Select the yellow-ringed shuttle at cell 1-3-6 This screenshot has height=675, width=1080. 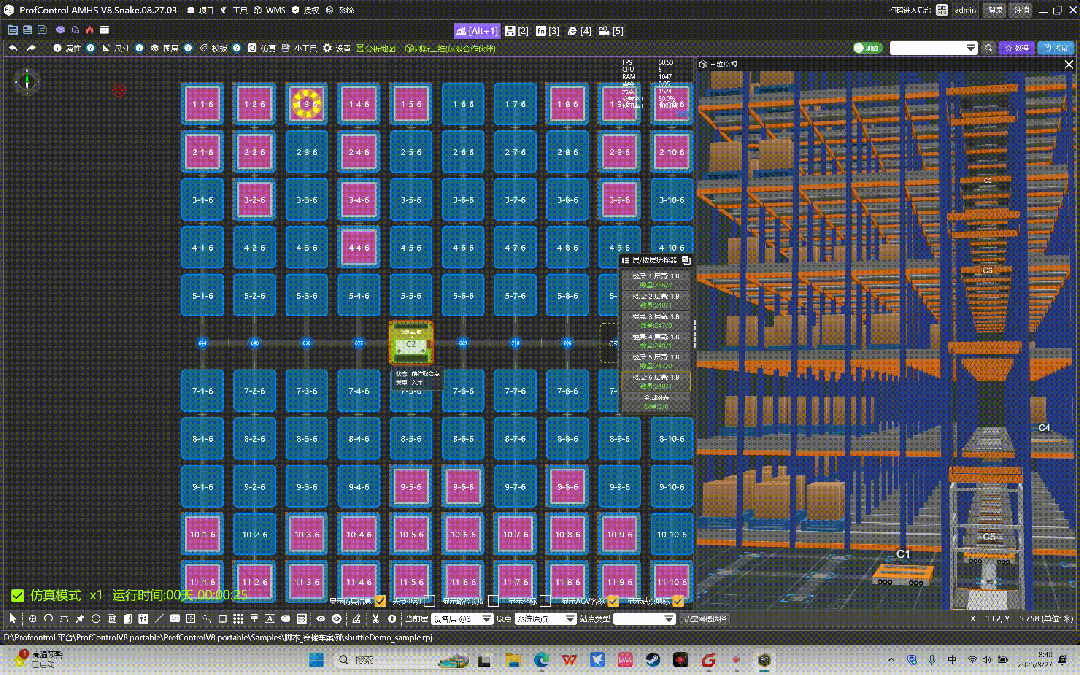[307, 104]
